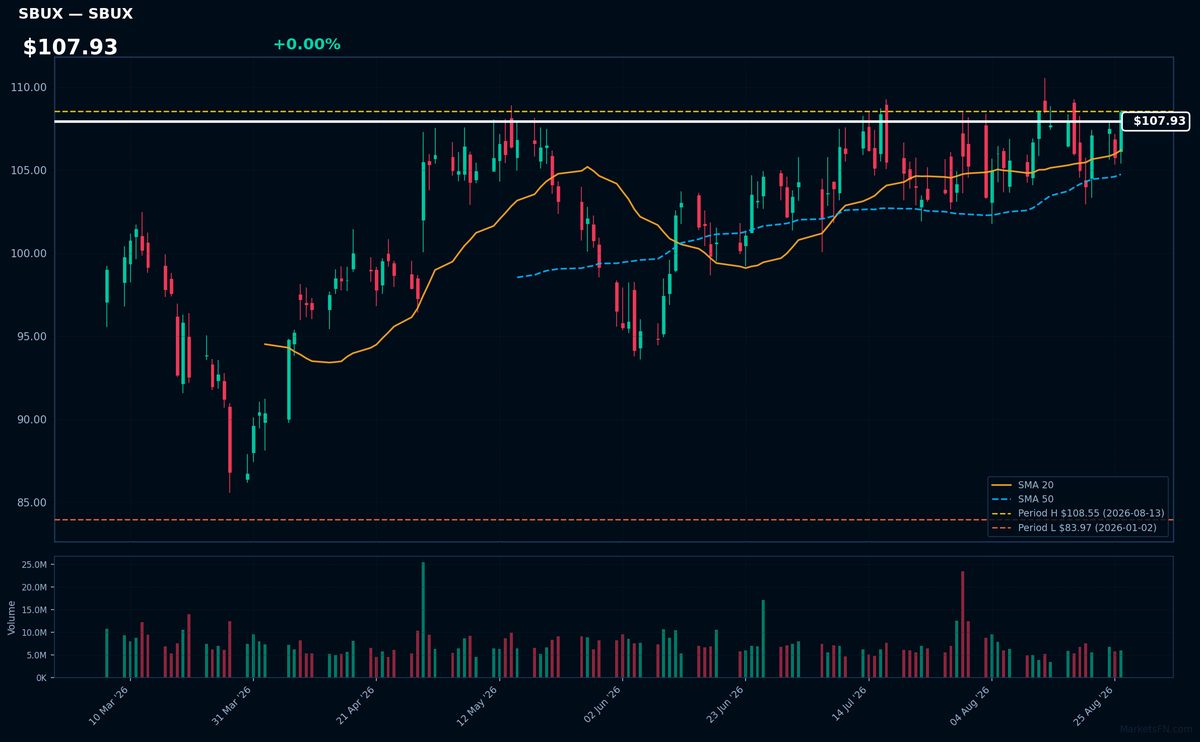This screenshot has height=742, width=1200.
Task: Click the tall red volume spike near 04 Aug
Action: tap(962, 625)
